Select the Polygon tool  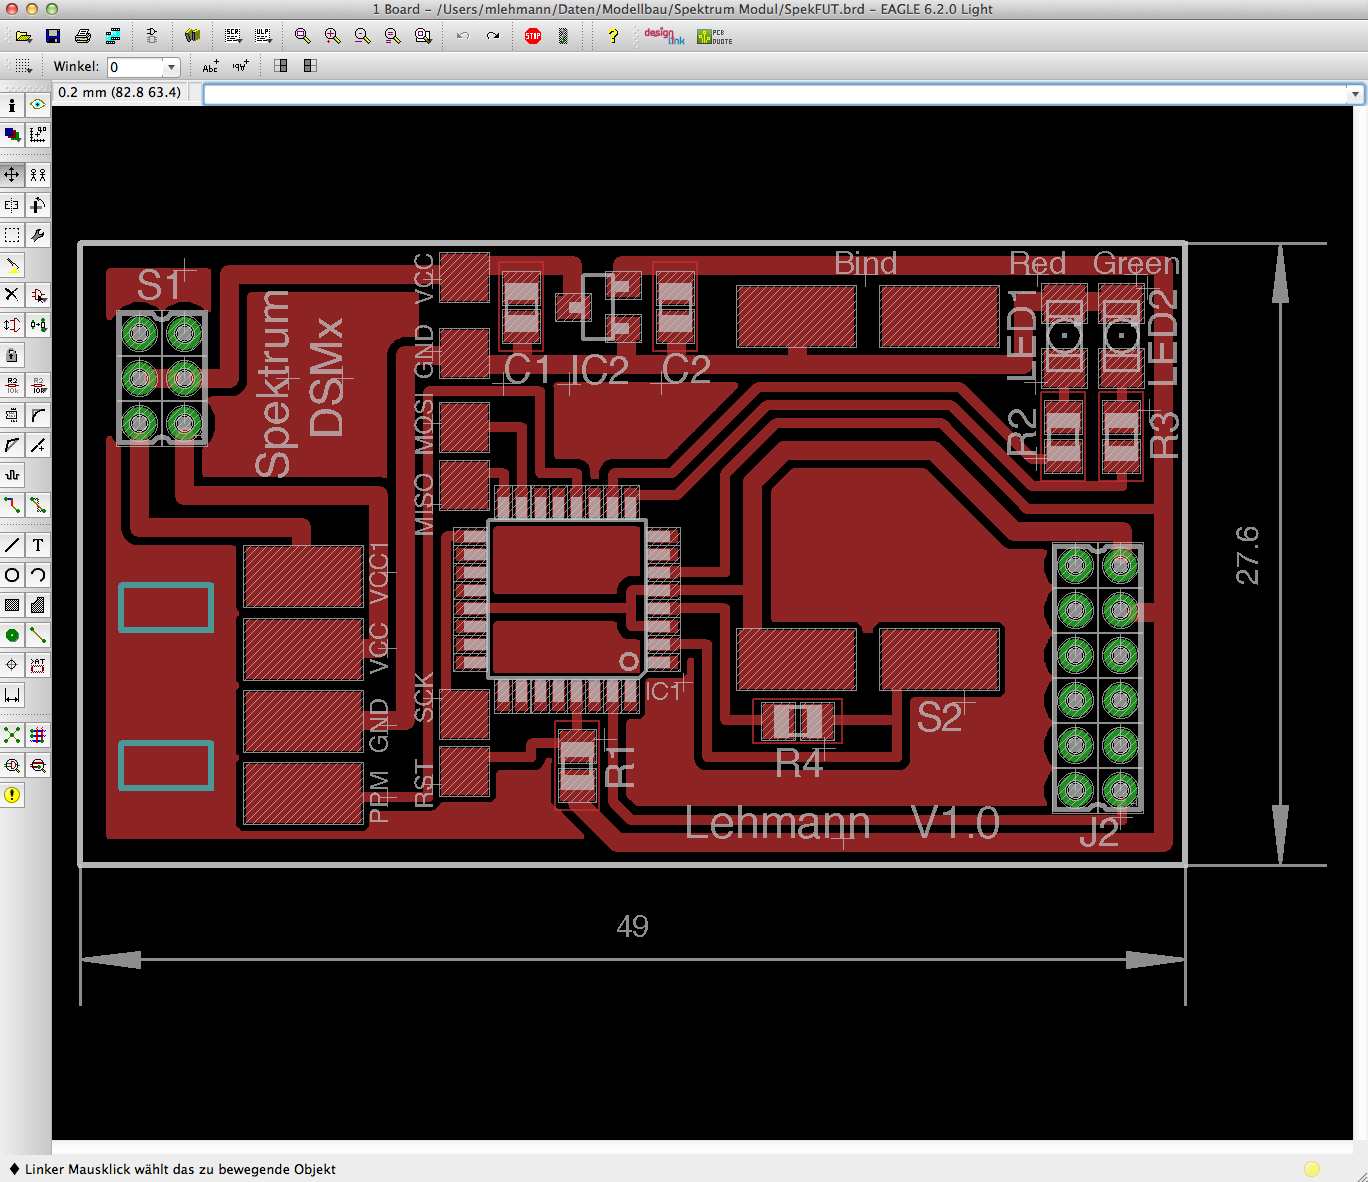(38, 605)
